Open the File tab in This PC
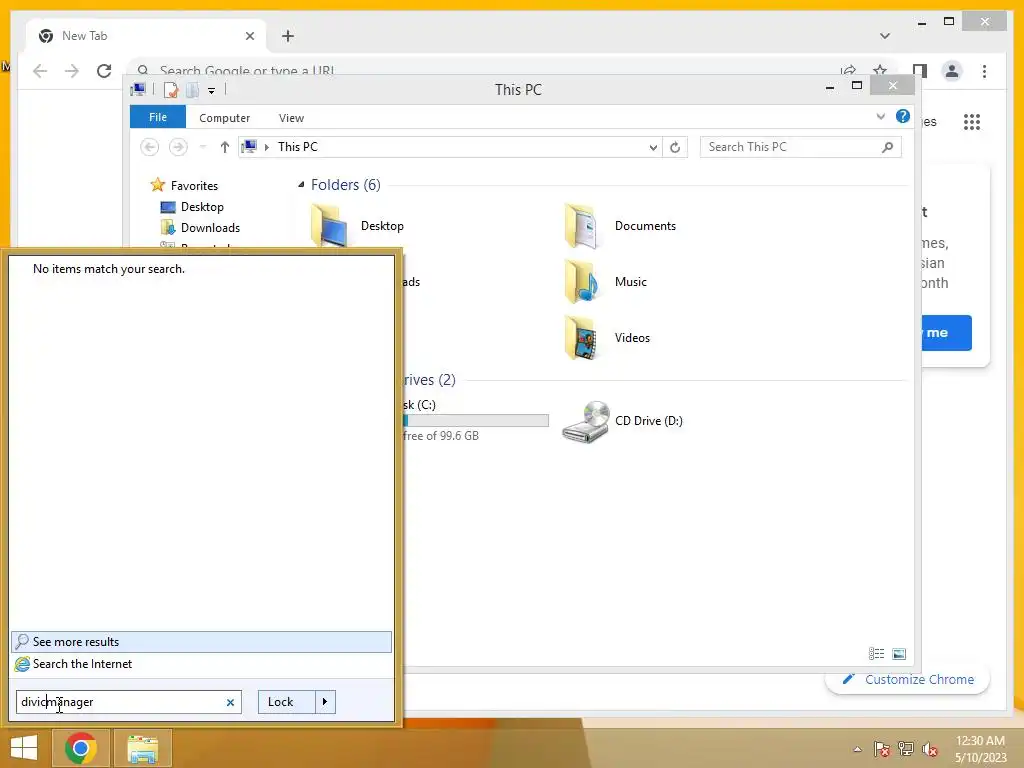1024x768 pixels. 158,117
